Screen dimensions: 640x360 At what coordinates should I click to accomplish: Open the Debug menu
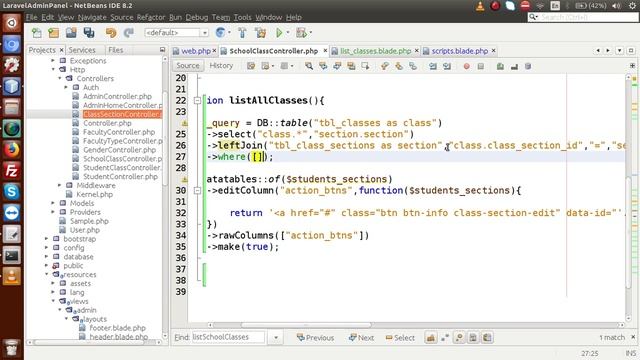click(196, 17)
